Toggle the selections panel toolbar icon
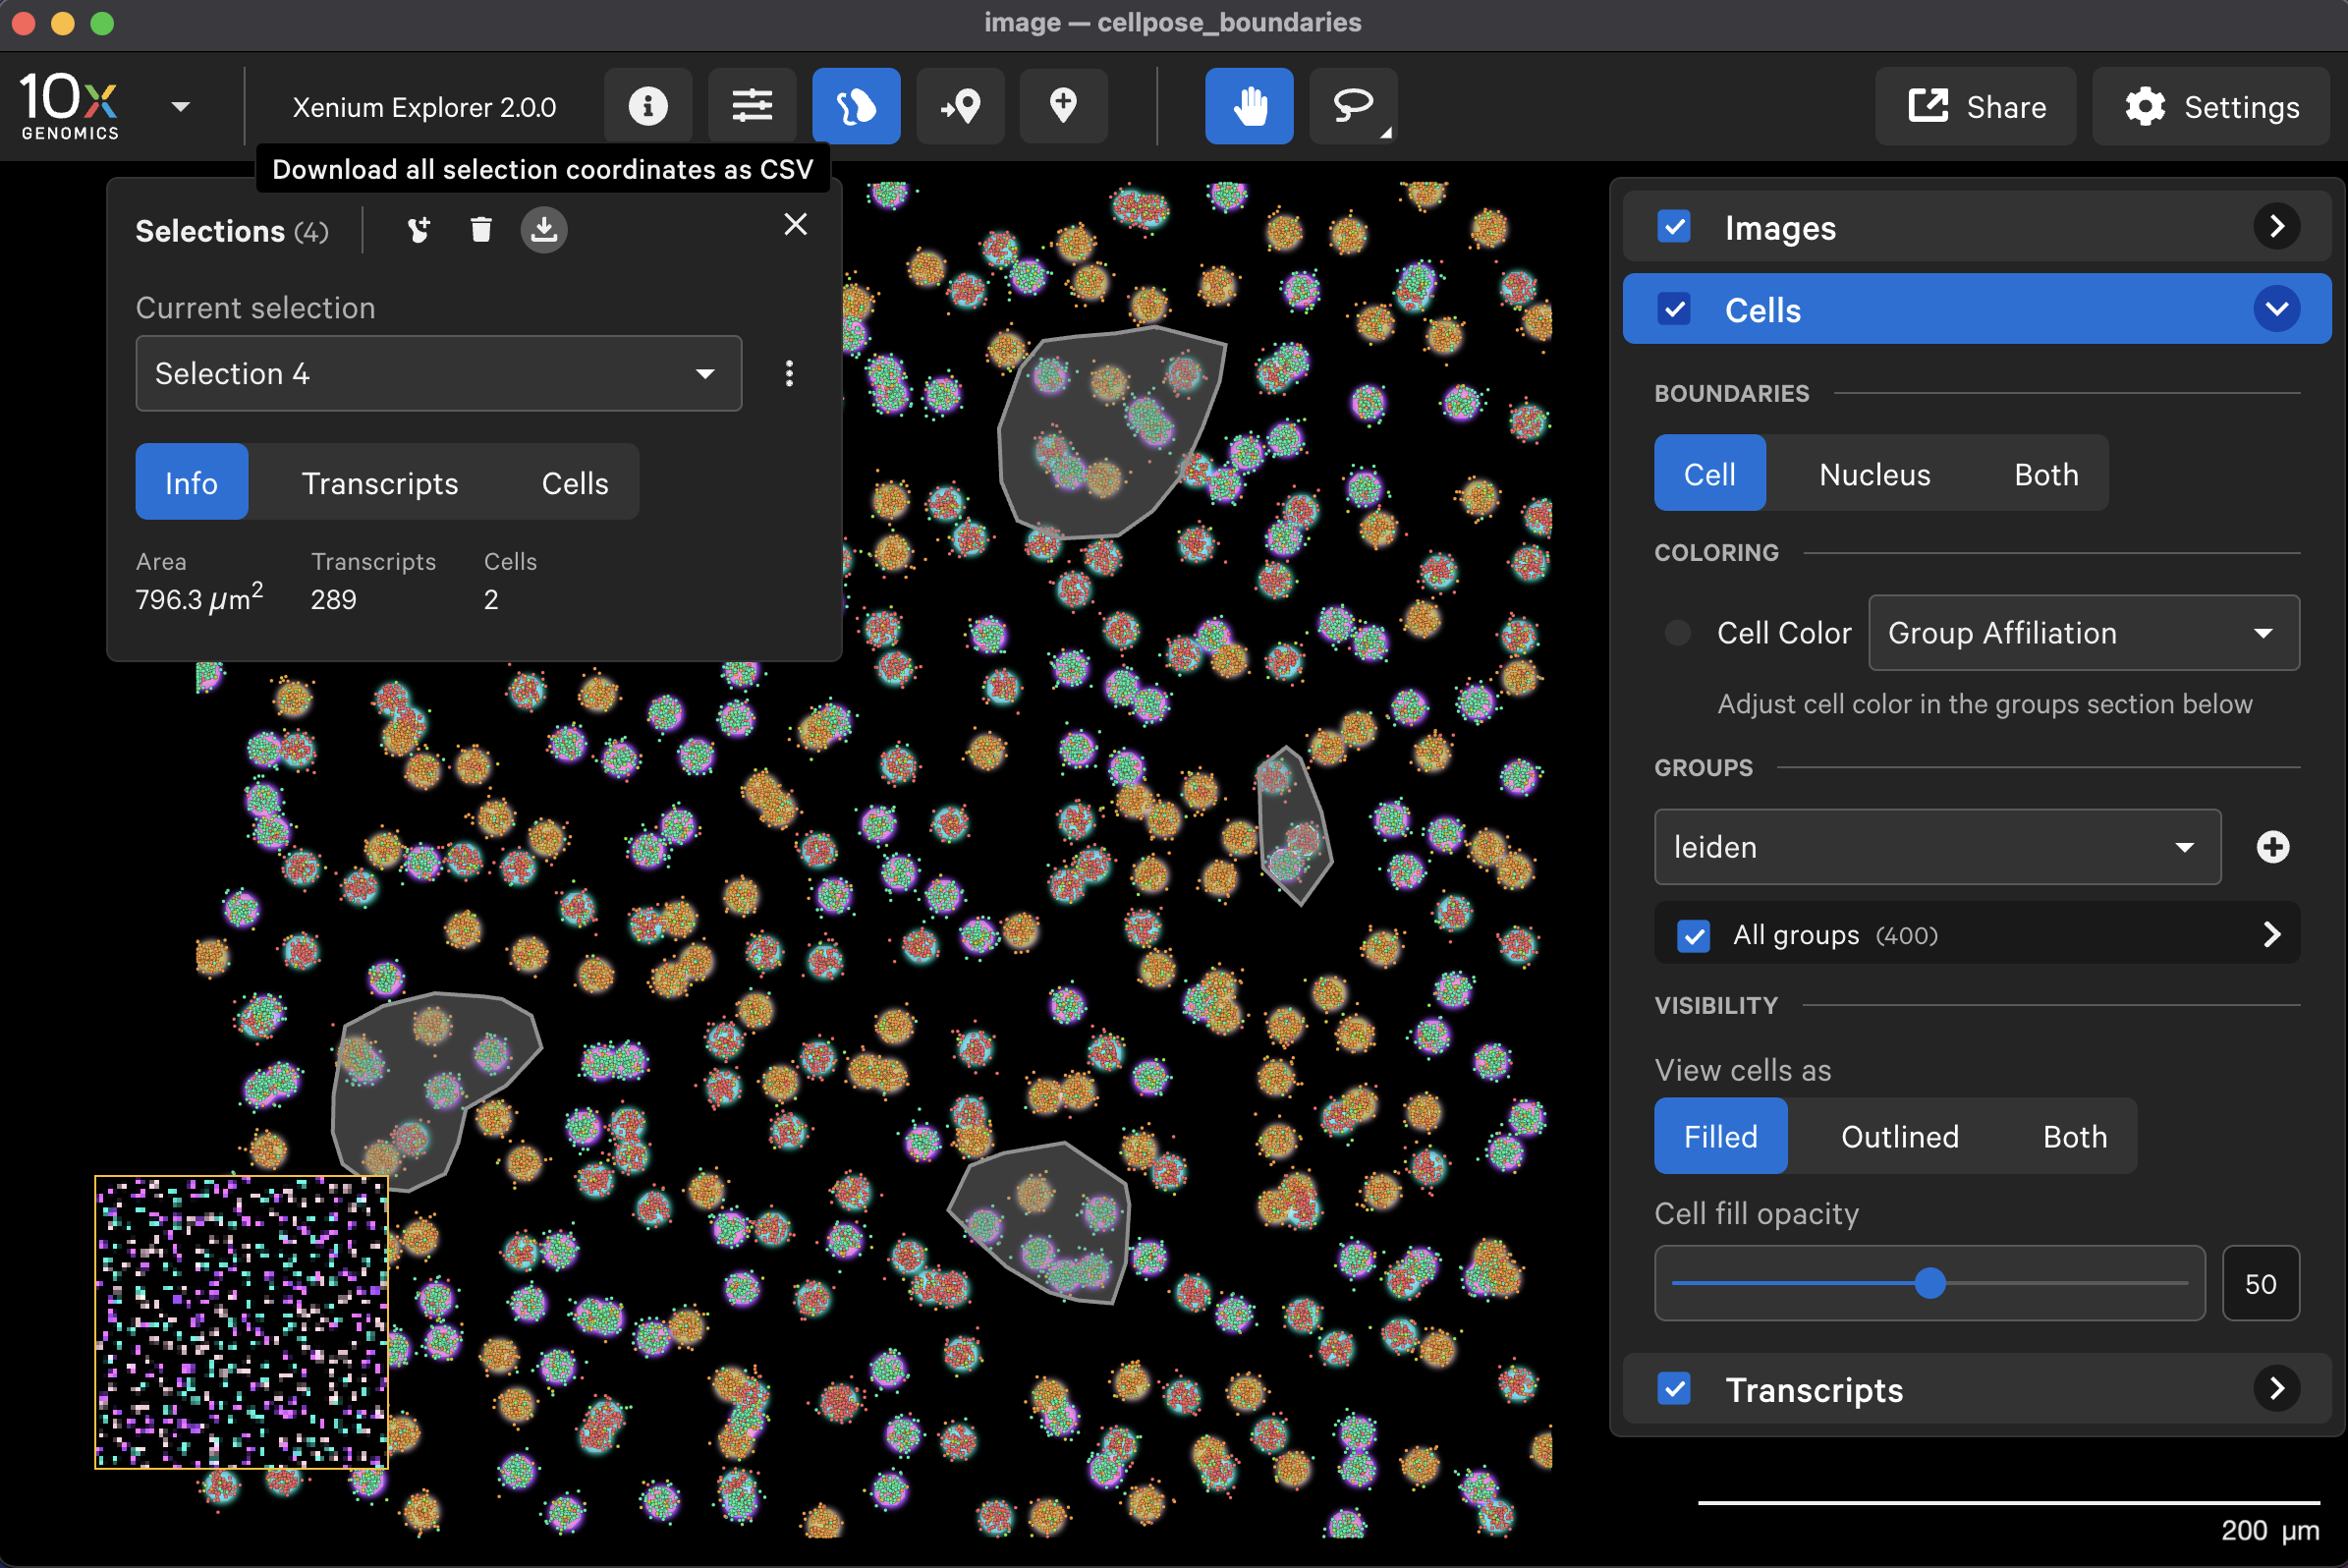The height and width of the screenshot is (1568, 2348). tap(855, 106)
